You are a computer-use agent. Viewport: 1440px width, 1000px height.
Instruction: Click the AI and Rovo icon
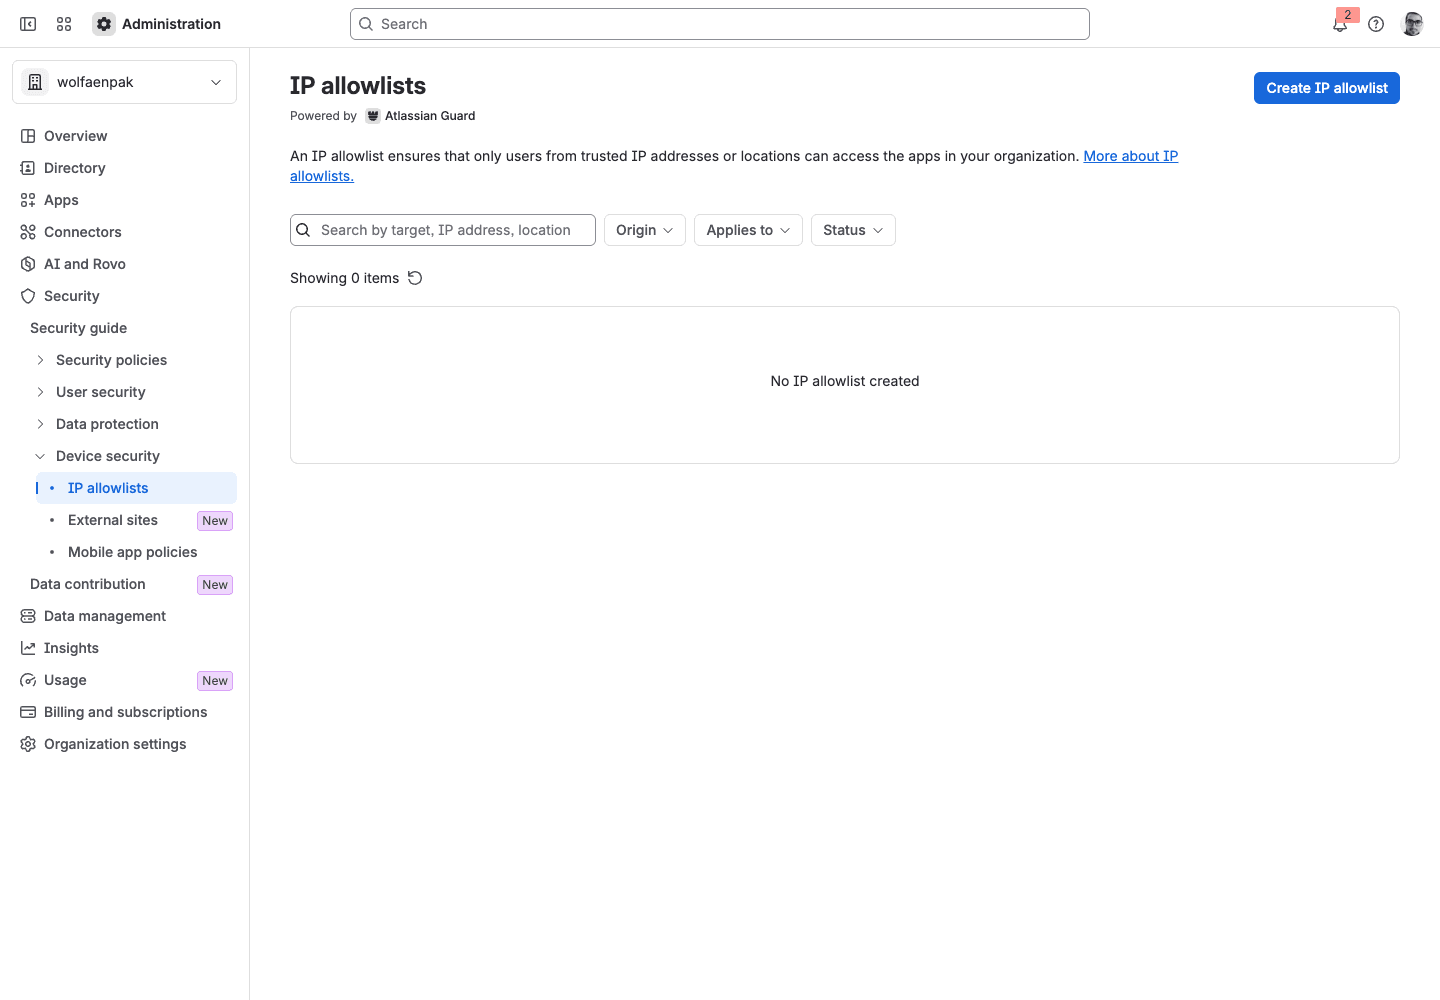(x=28, y=264)
